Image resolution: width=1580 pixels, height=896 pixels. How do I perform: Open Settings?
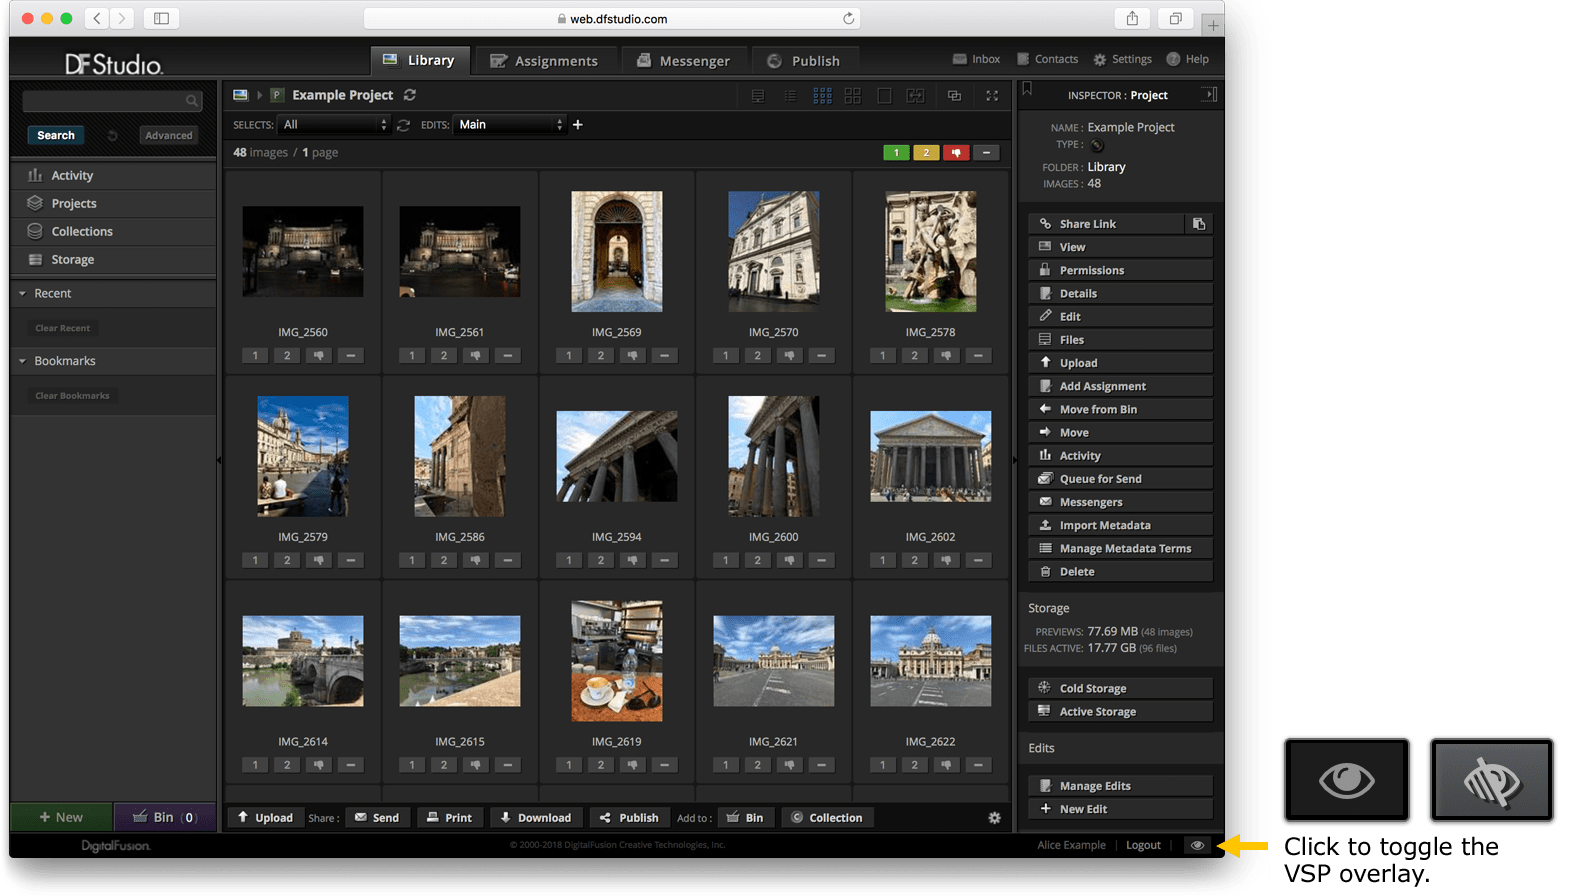(1122, 59)
